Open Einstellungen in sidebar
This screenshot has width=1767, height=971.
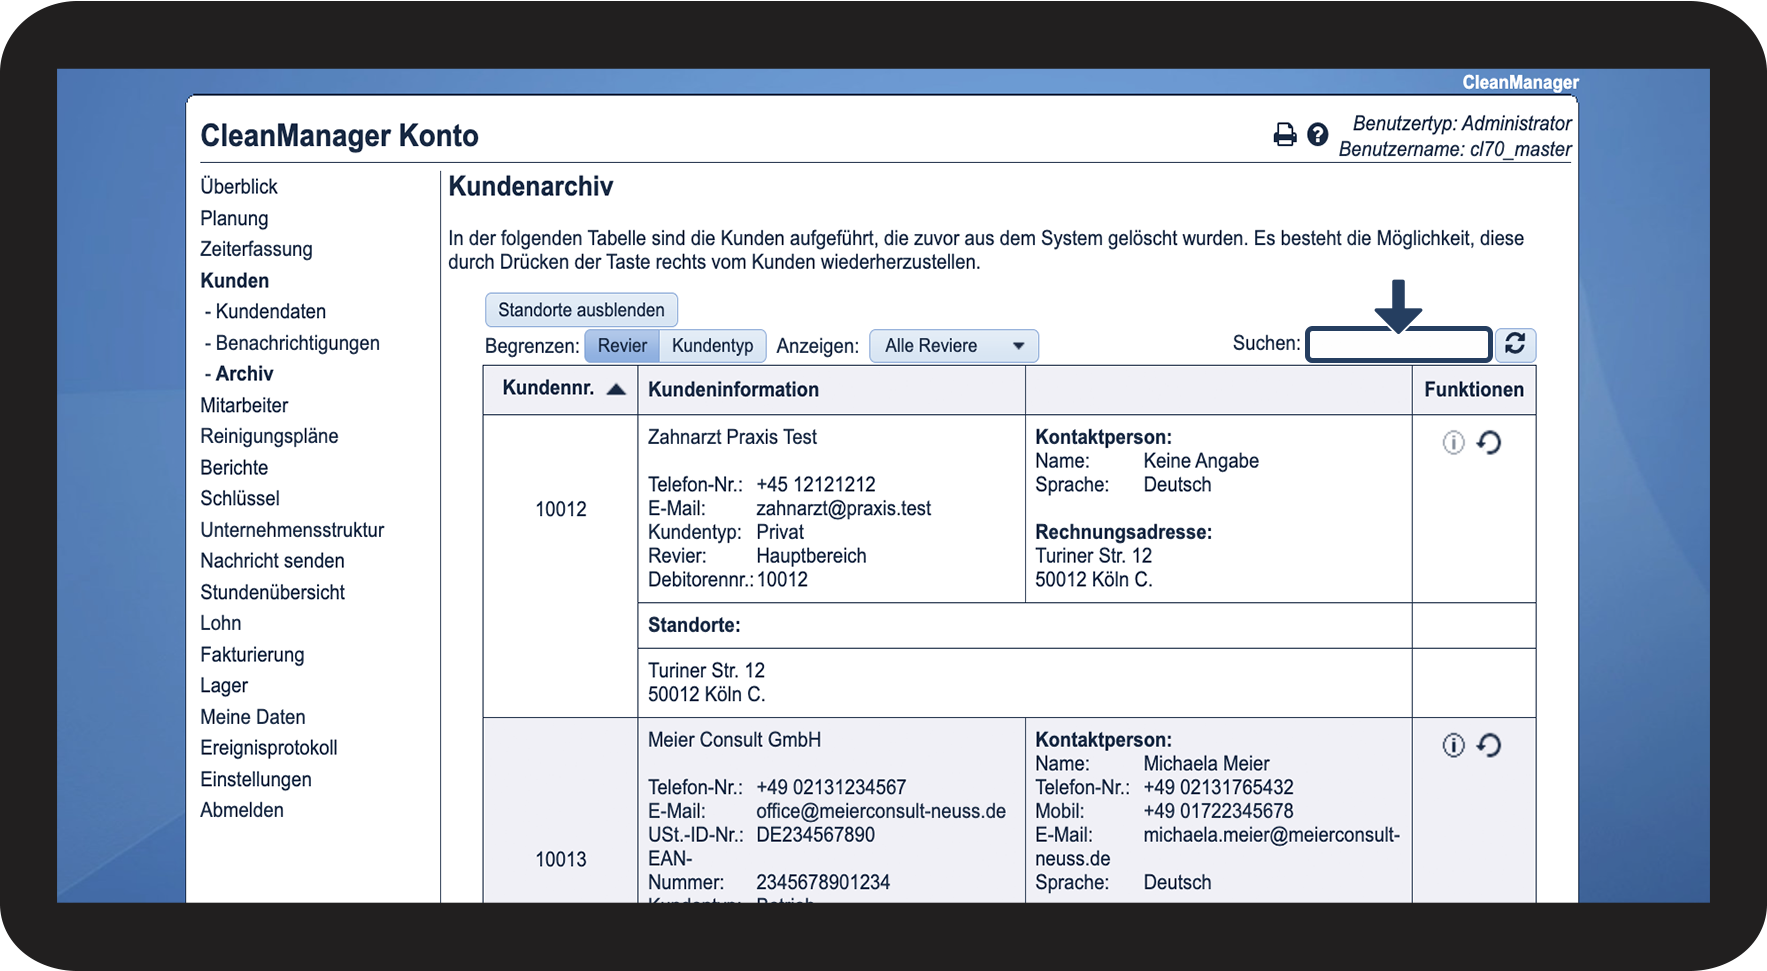tap(255, 779)
